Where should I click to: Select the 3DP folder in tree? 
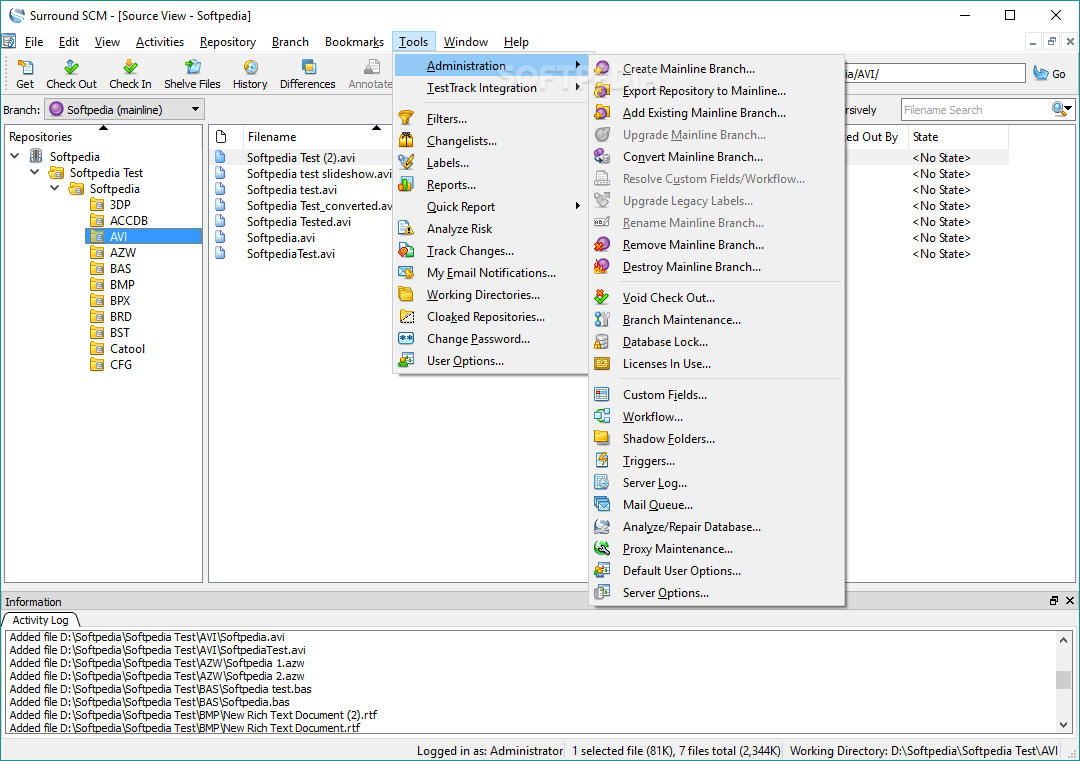click(120, 204)
